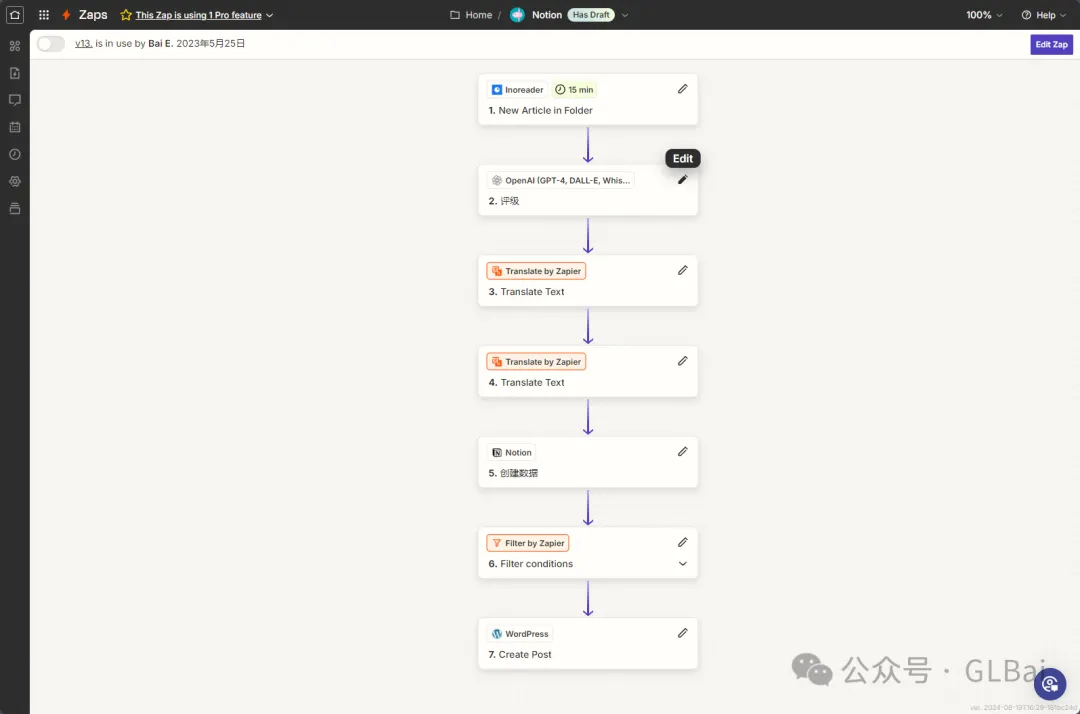Open the gear settings icon in left sidebar
Image resolution: width=1080 pixels, height=714 pixels.
[14, 182]
